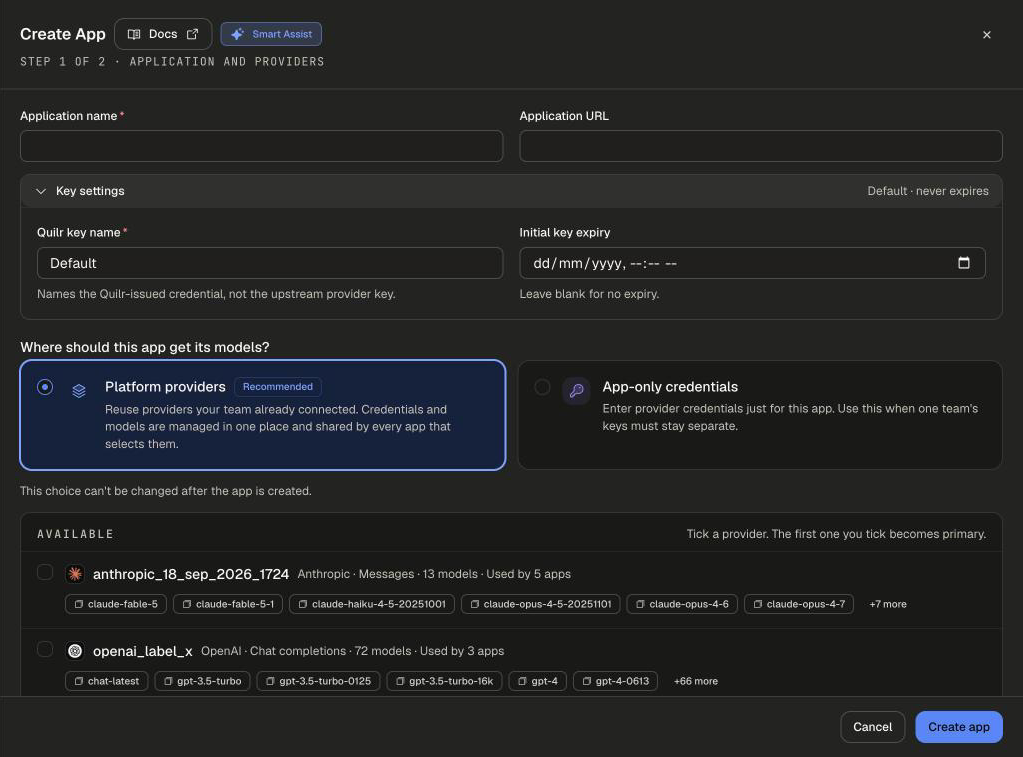Click the Create app button
Screen dimensions: 1023x757
(x=958, y=727)
